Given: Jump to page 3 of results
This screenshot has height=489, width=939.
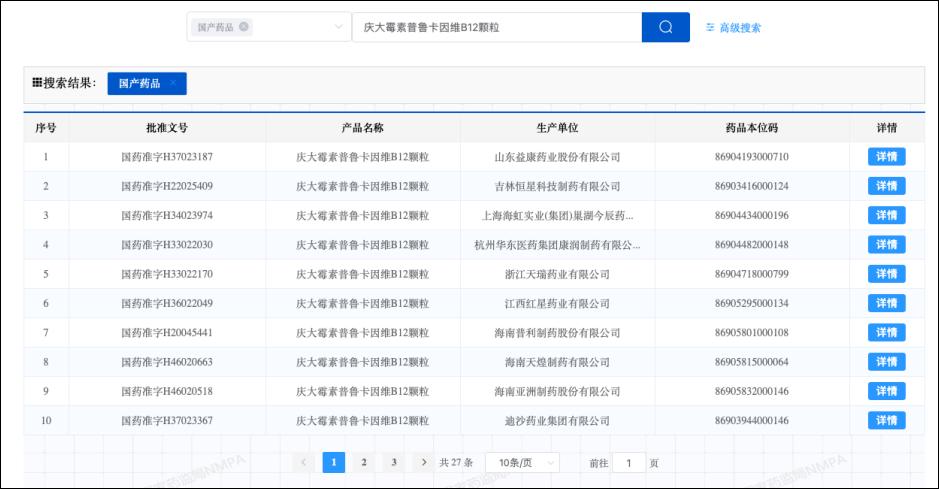Looking at the screenshot, I should pos(394,462).
